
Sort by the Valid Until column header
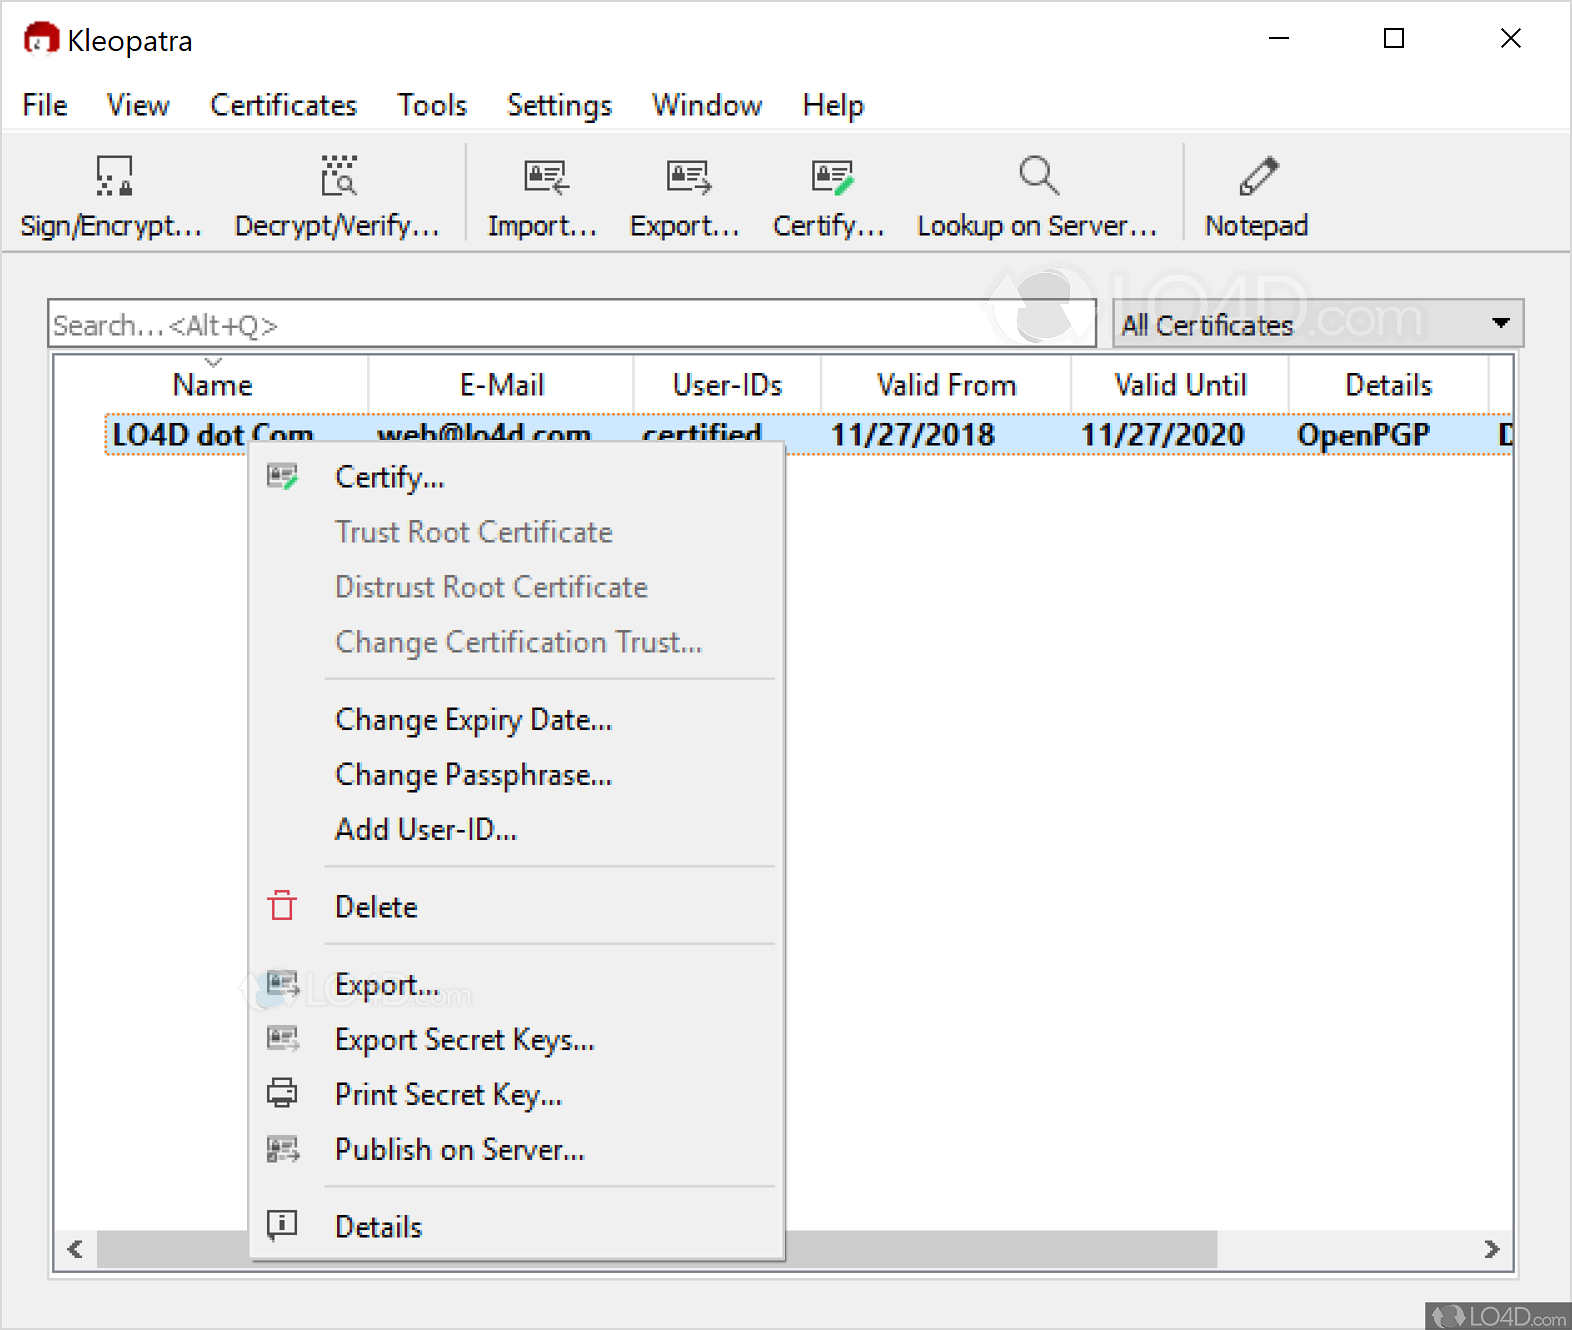pyautogui.click(x=1180, y=385)
